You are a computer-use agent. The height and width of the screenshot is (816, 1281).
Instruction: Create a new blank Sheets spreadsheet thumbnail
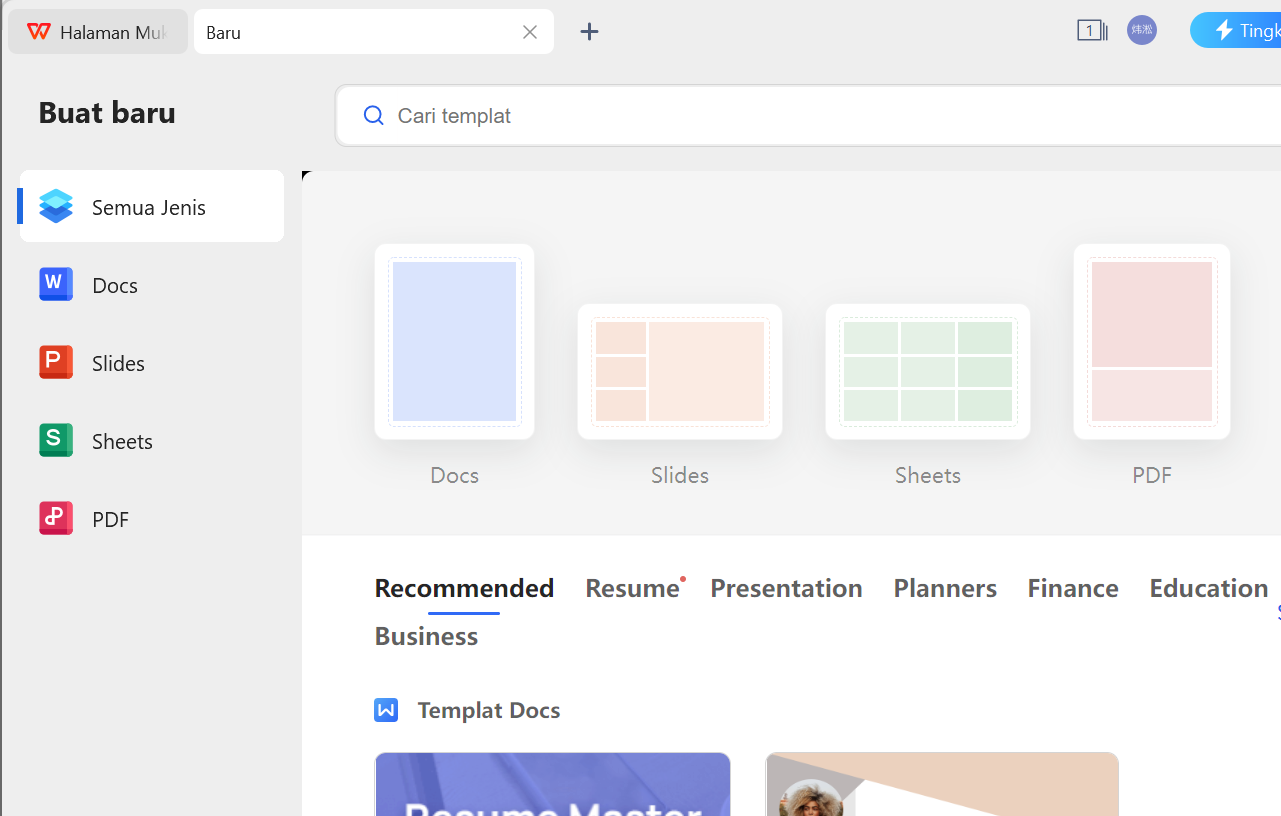coord(928,371)
